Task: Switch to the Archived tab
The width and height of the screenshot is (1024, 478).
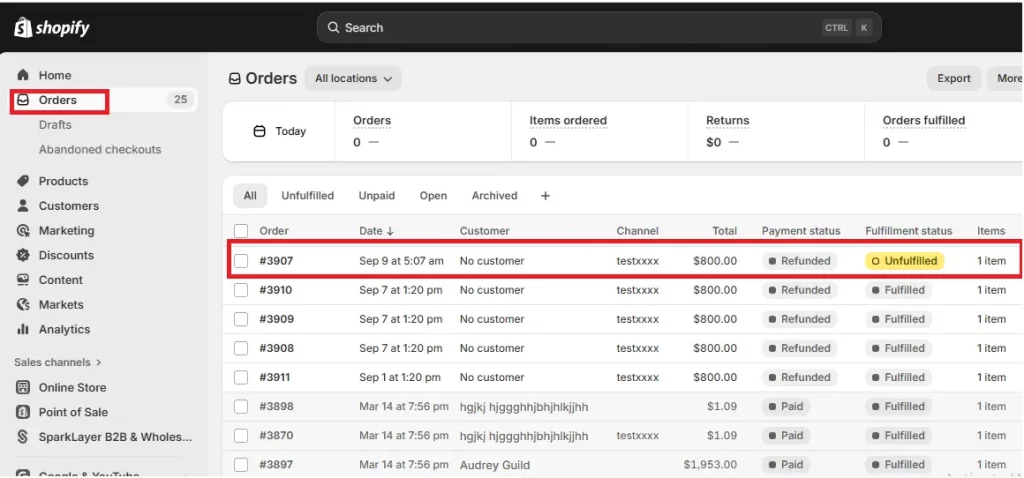Action: 494,196
